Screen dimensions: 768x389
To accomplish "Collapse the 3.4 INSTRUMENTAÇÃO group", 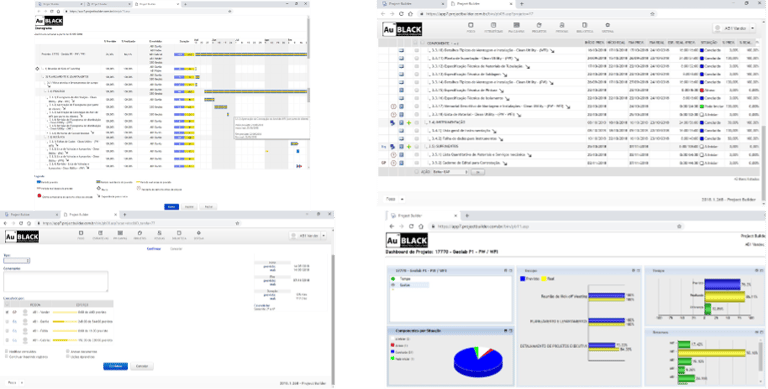I will click(x=425, y=123).
